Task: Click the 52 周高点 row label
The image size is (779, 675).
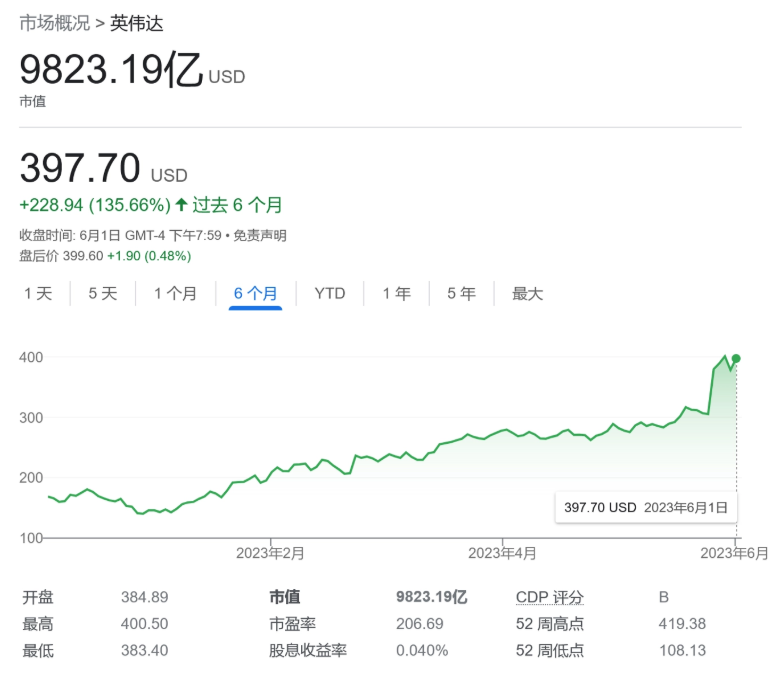Action: [x=549, y=624]
